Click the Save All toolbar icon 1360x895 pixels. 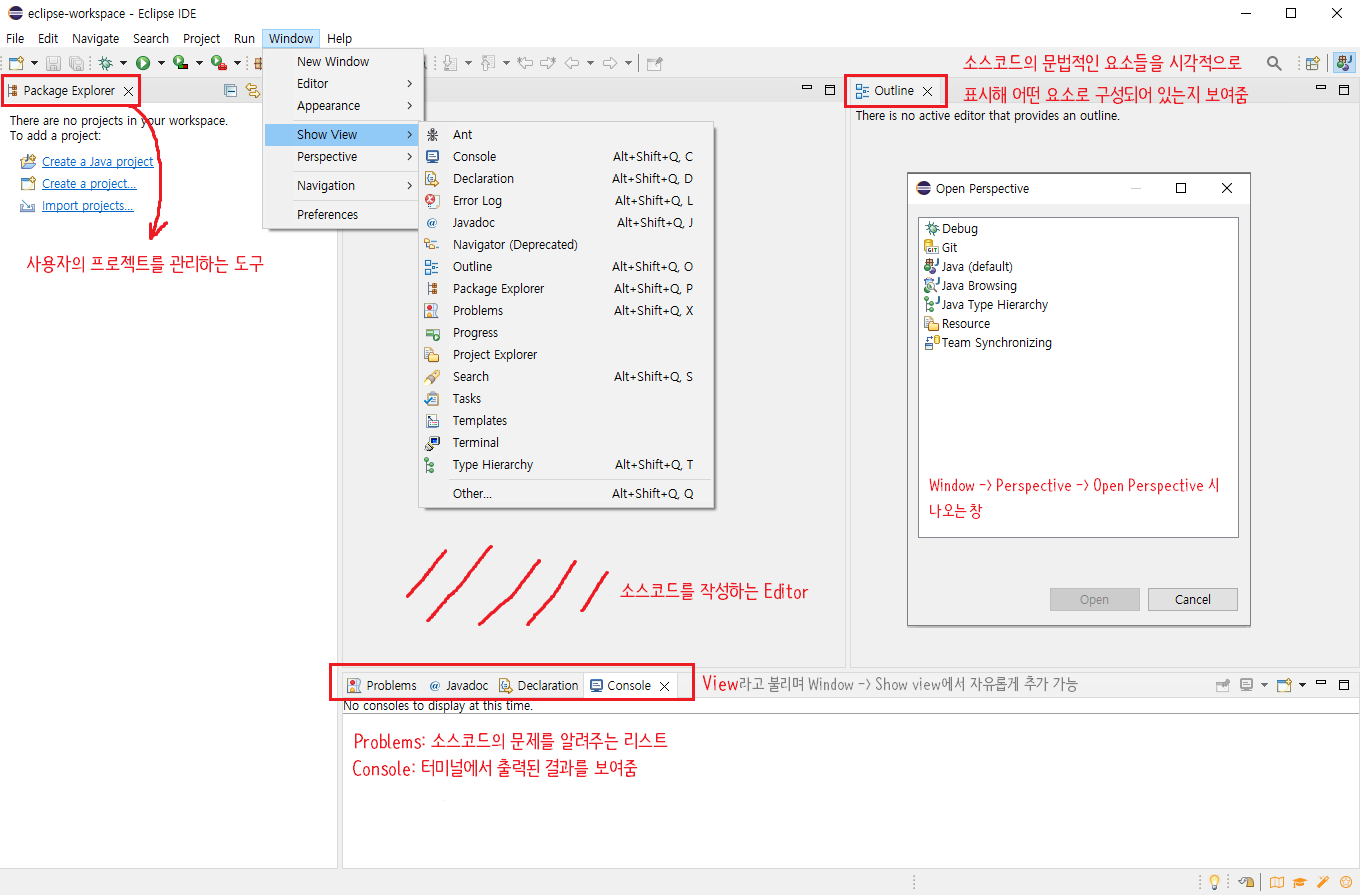click(x=76, y=63)
